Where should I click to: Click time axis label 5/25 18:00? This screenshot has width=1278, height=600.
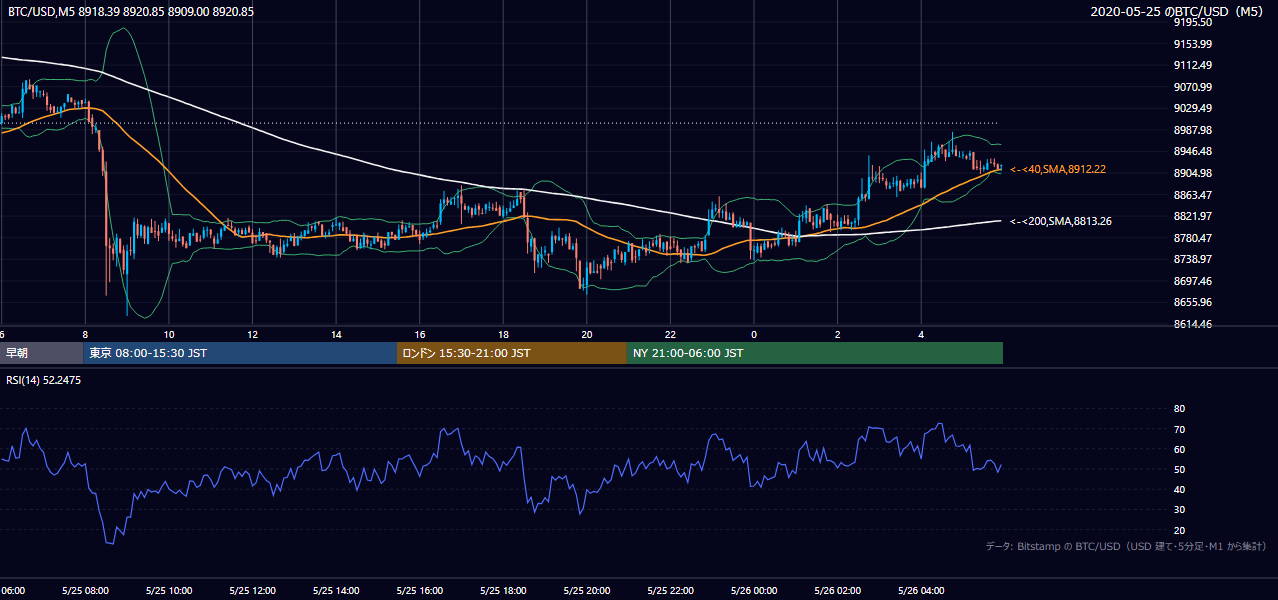503,591
